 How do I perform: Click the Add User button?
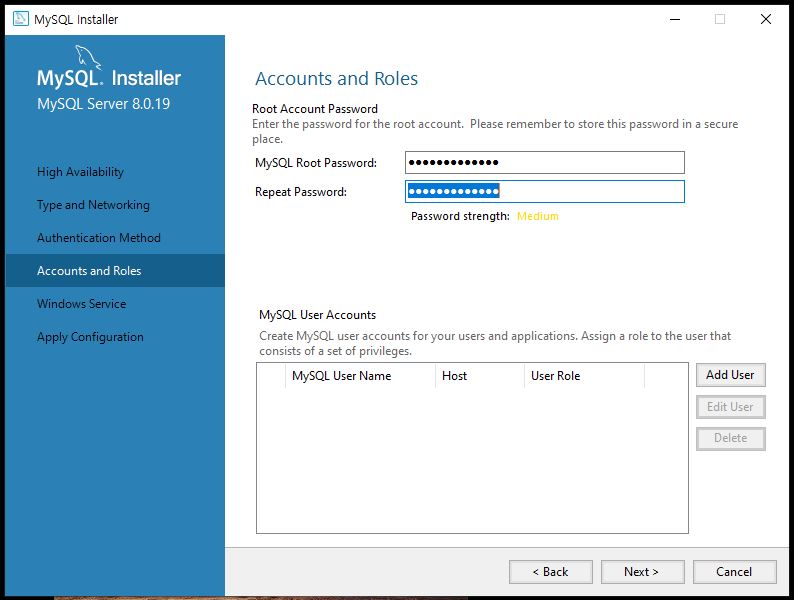click(730, 375)
